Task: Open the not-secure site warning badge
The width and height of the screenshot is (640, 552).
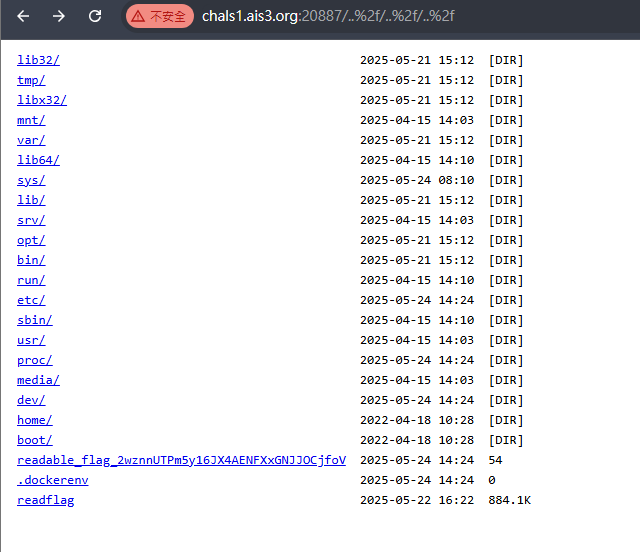Action: click(160, 16)
